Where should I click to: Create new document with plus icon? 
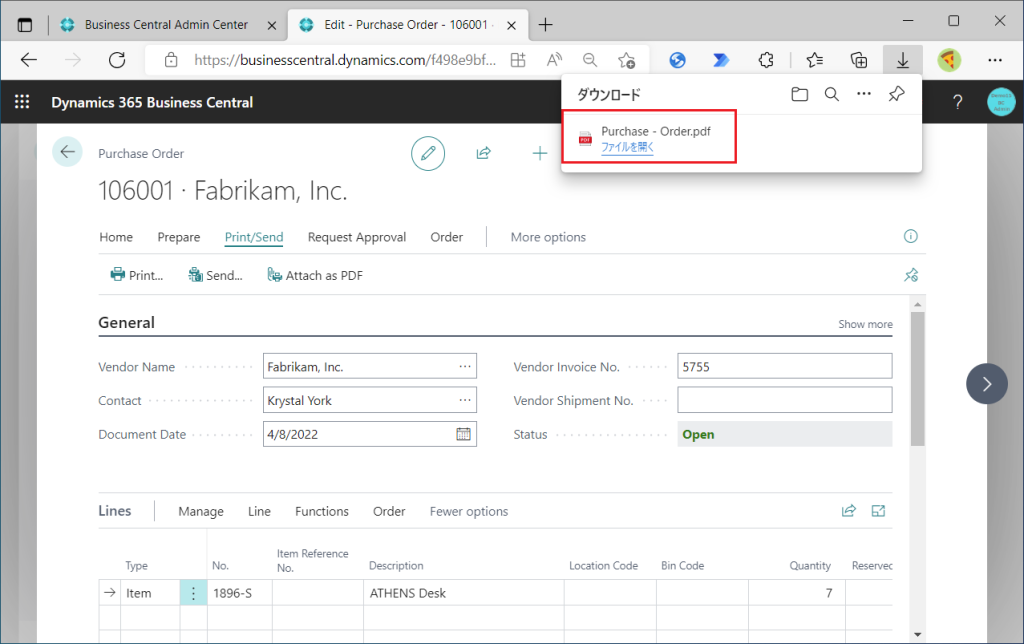539,153
